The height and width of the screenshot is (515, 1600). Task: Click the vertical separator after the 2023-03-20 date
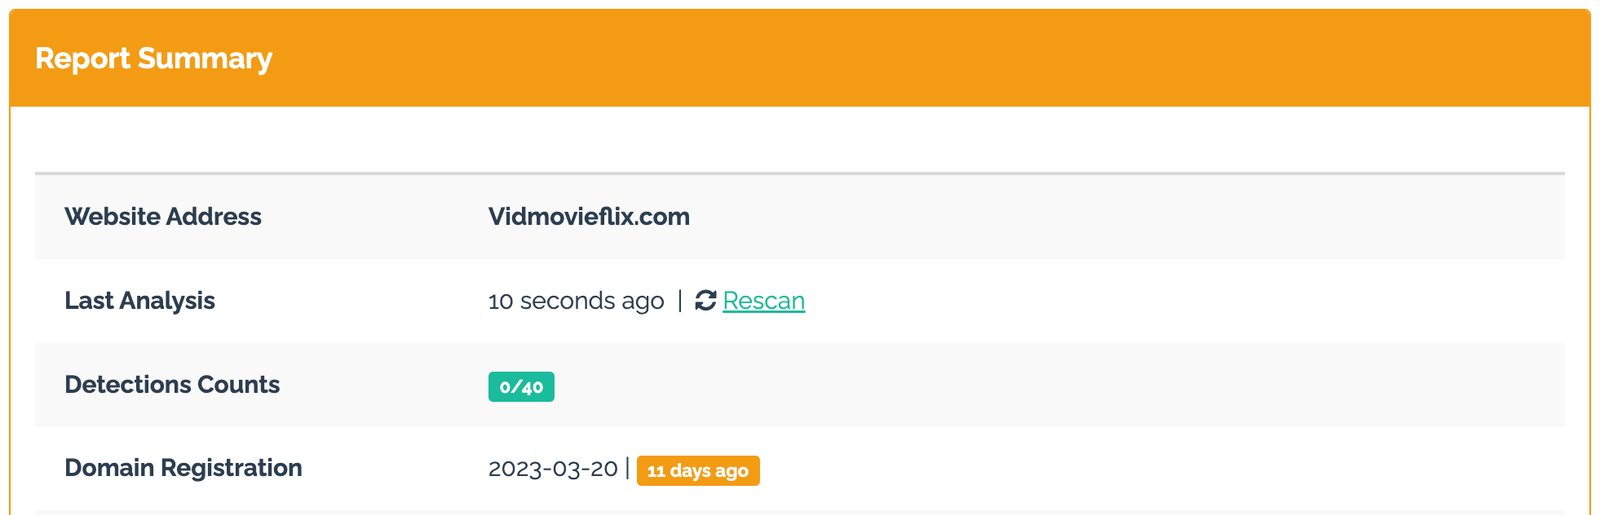coord(628,468)
